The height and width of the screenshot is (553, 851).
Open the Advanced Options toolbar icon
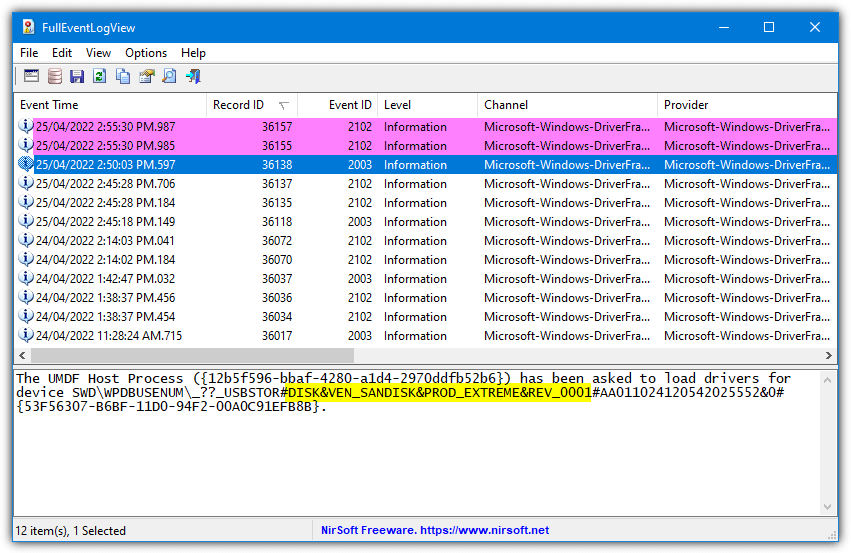[31, 76]
